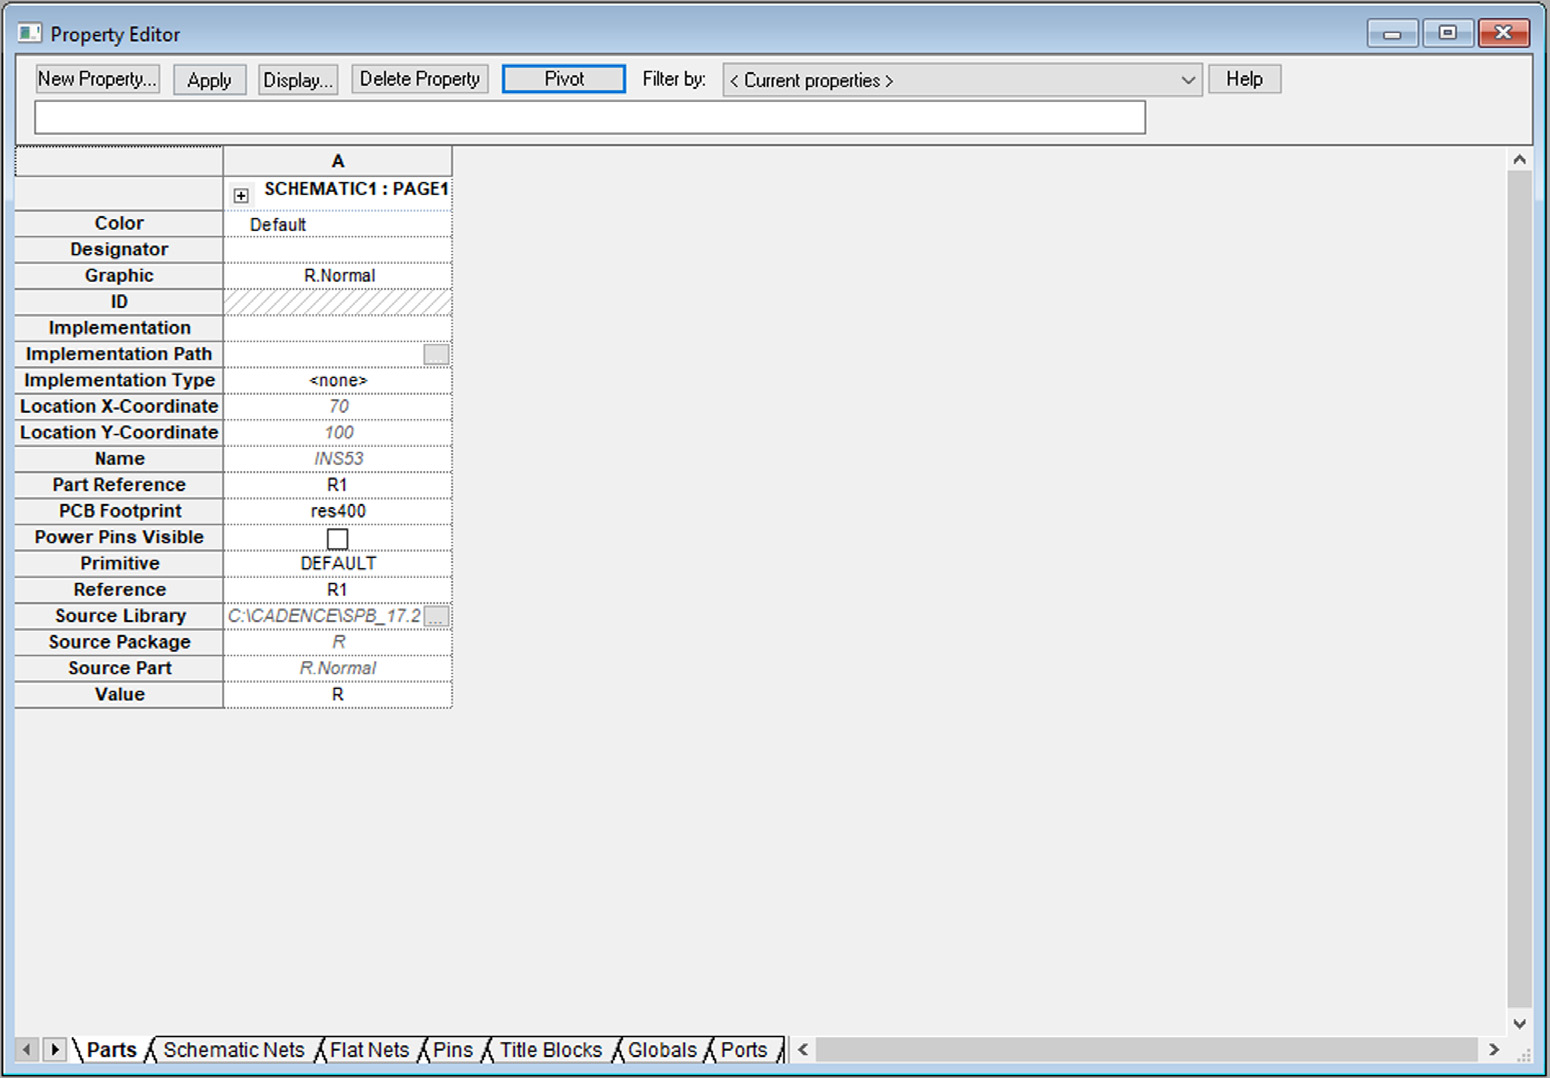Screen dimensions: 1550x1078
Task: Click horizontal scrollbar right arrow
Action: 1493,1050
